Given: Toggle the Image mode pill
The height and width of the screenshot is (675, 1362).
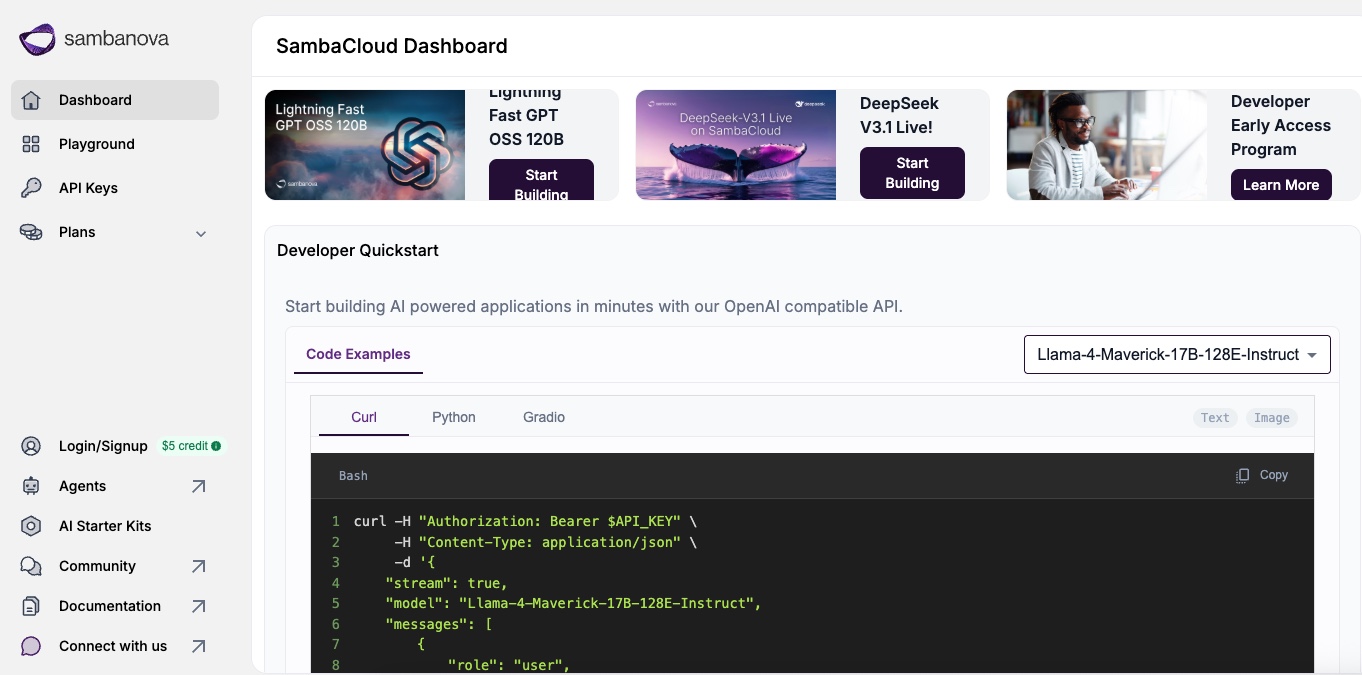Looking at the screenshot, I should click(1272, 418).
